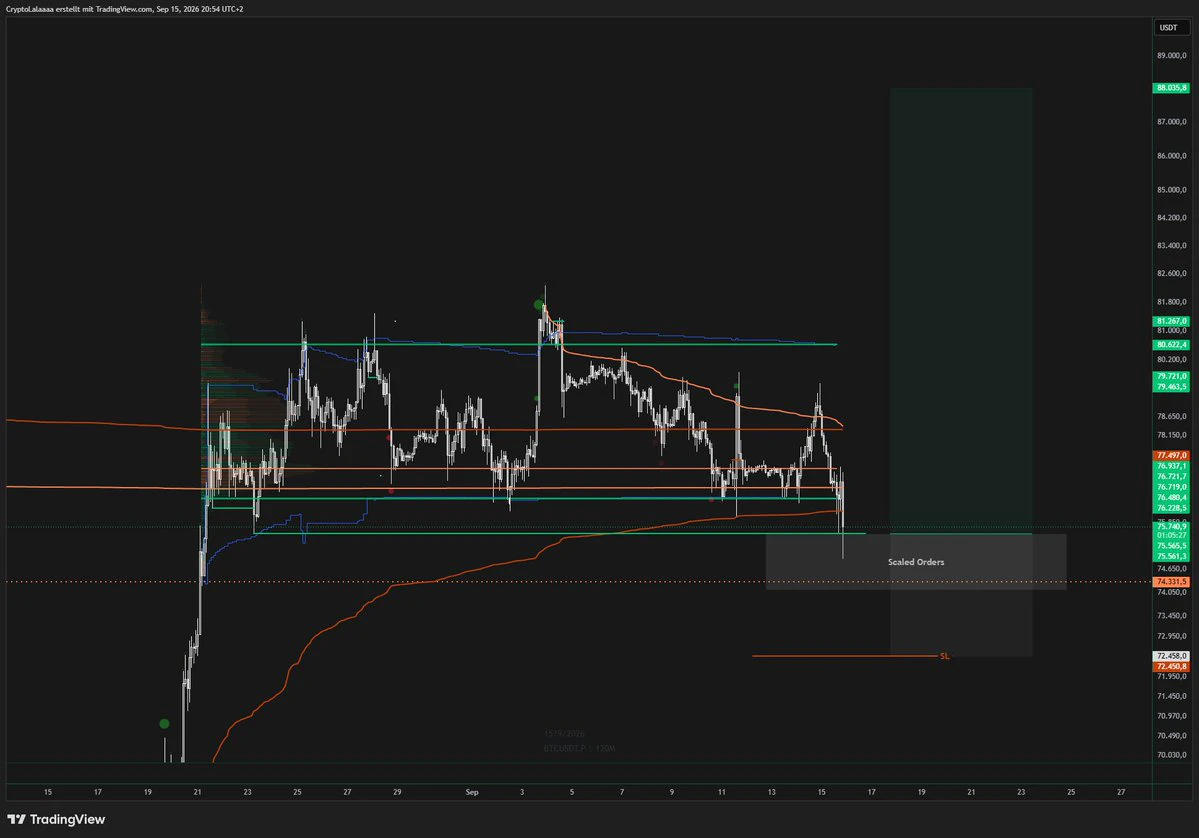Click the '29' date on time axis
1199x838 pixels.
[397, 792]
